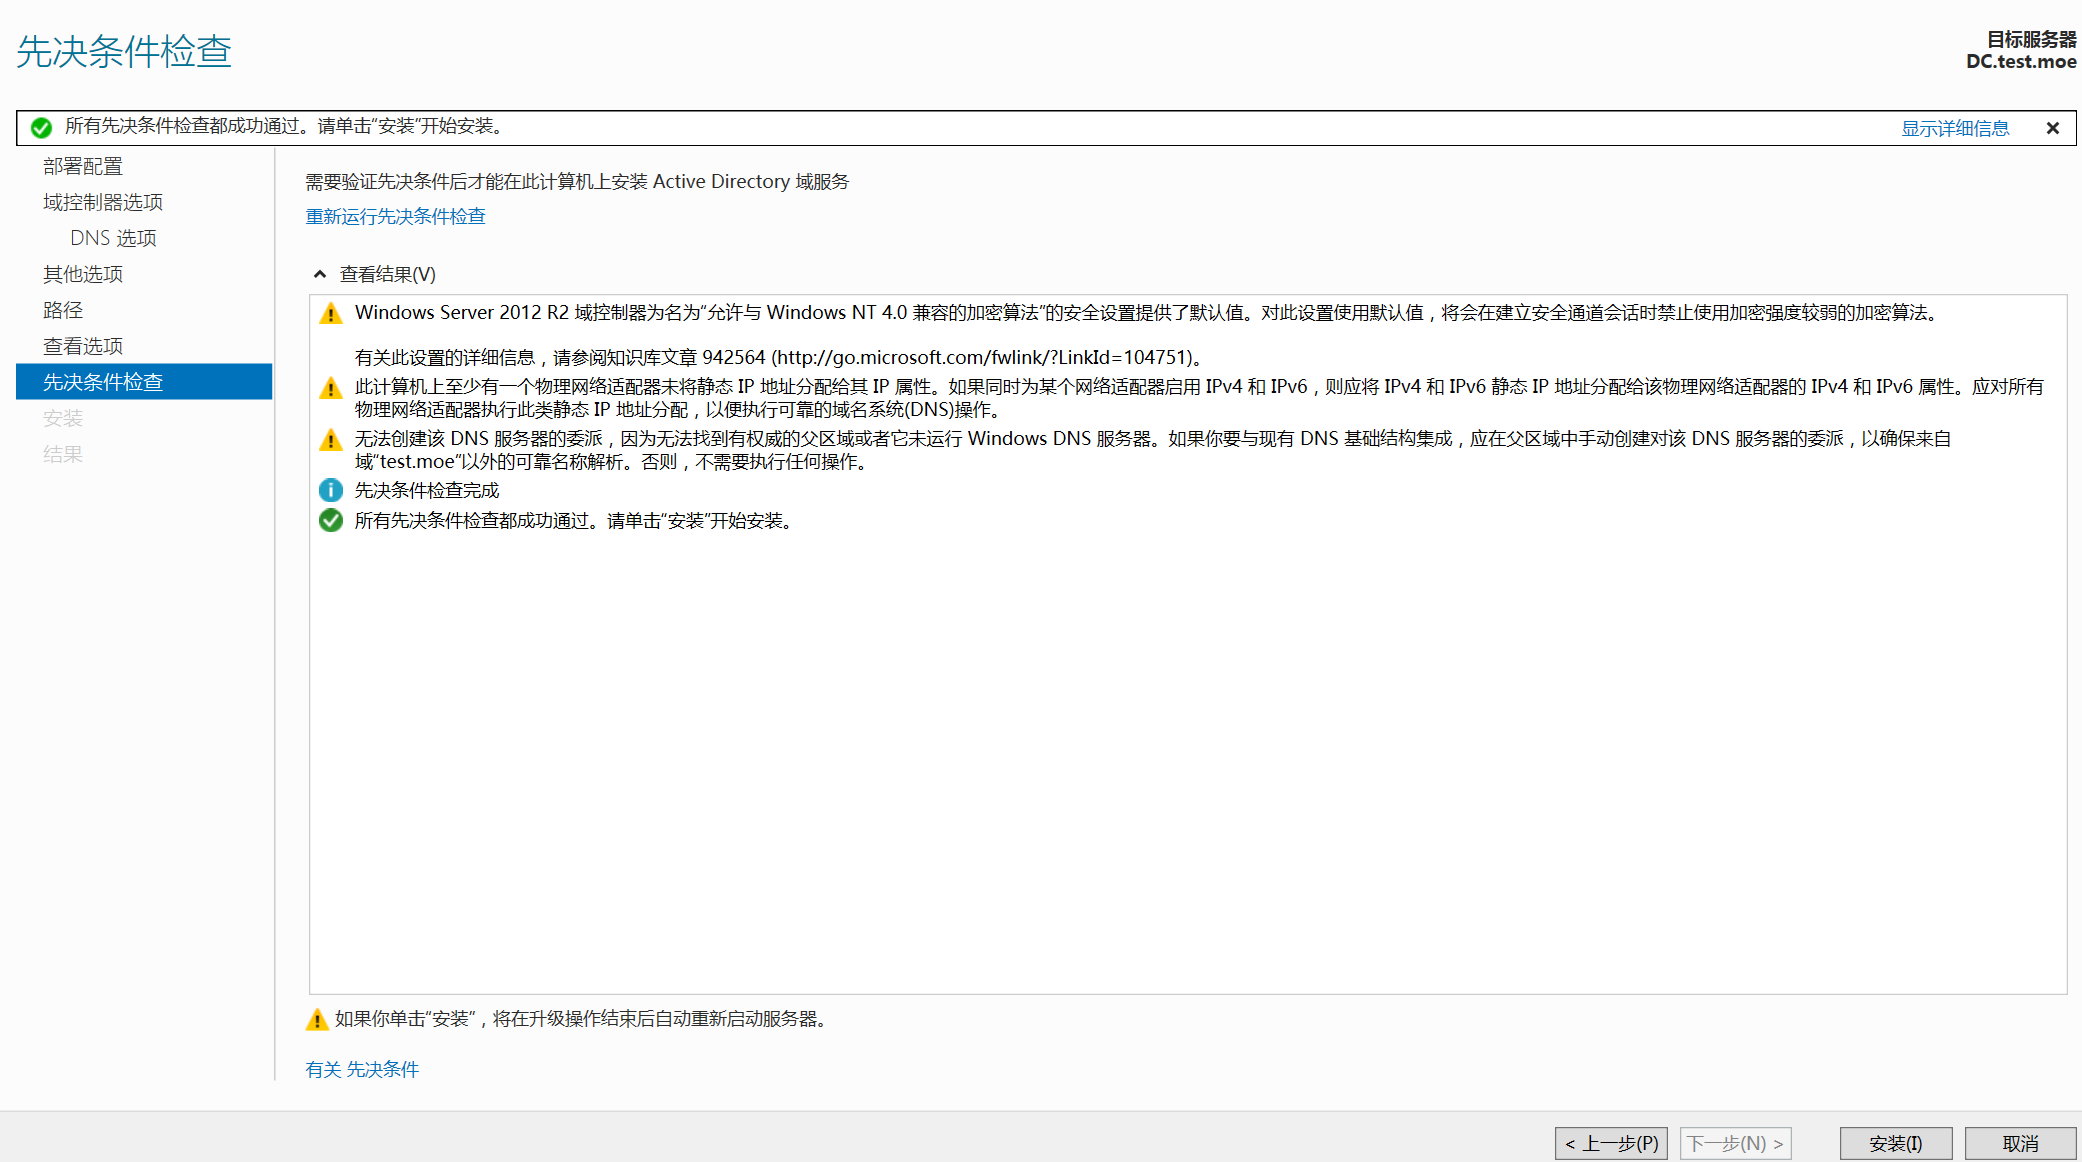Switch to 其他选项 step
Screen dimensions: 2082x1162
point(83,274)
